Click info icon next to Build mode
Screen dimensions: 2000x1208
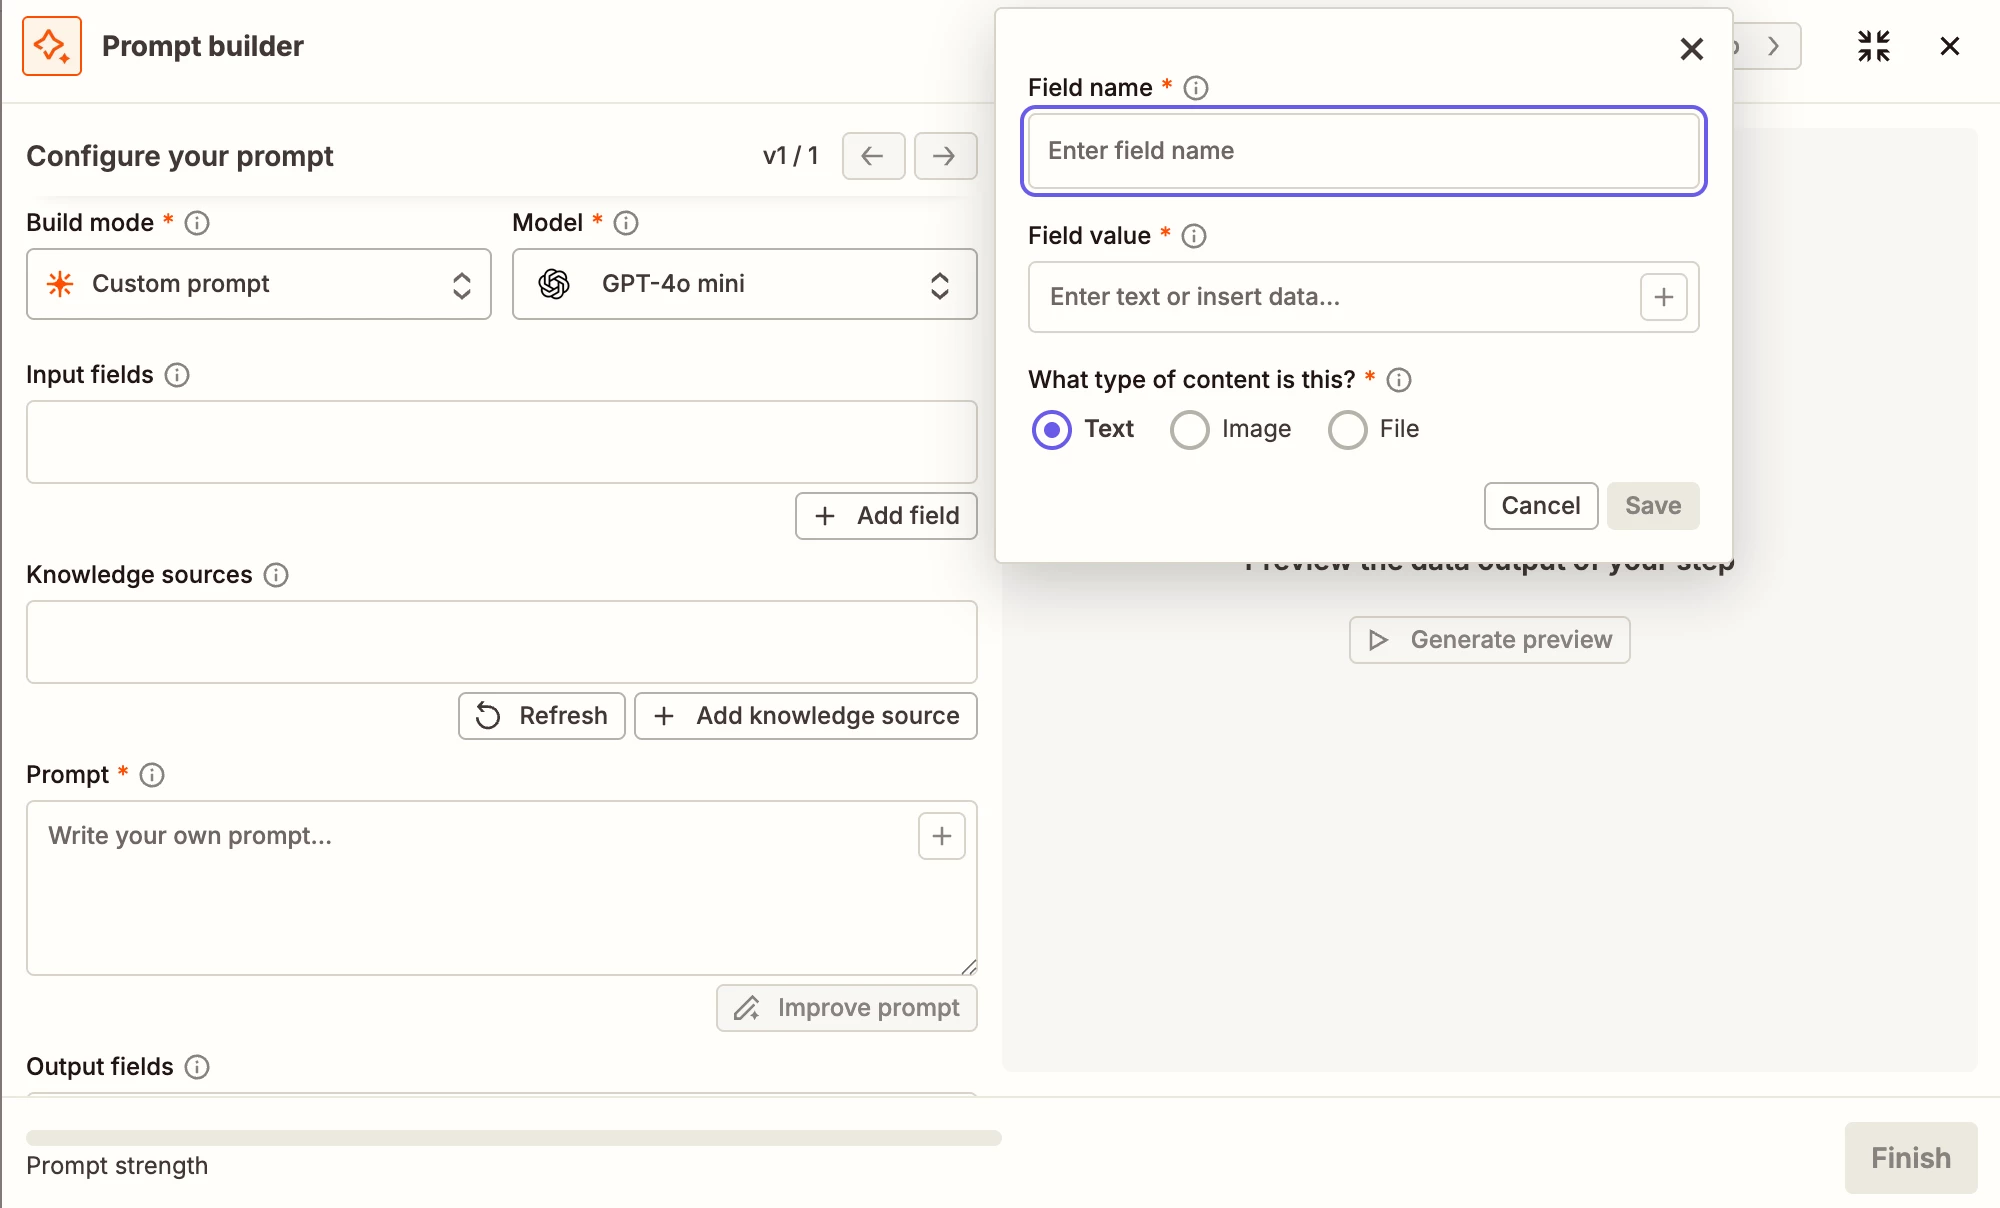point(197,223)
